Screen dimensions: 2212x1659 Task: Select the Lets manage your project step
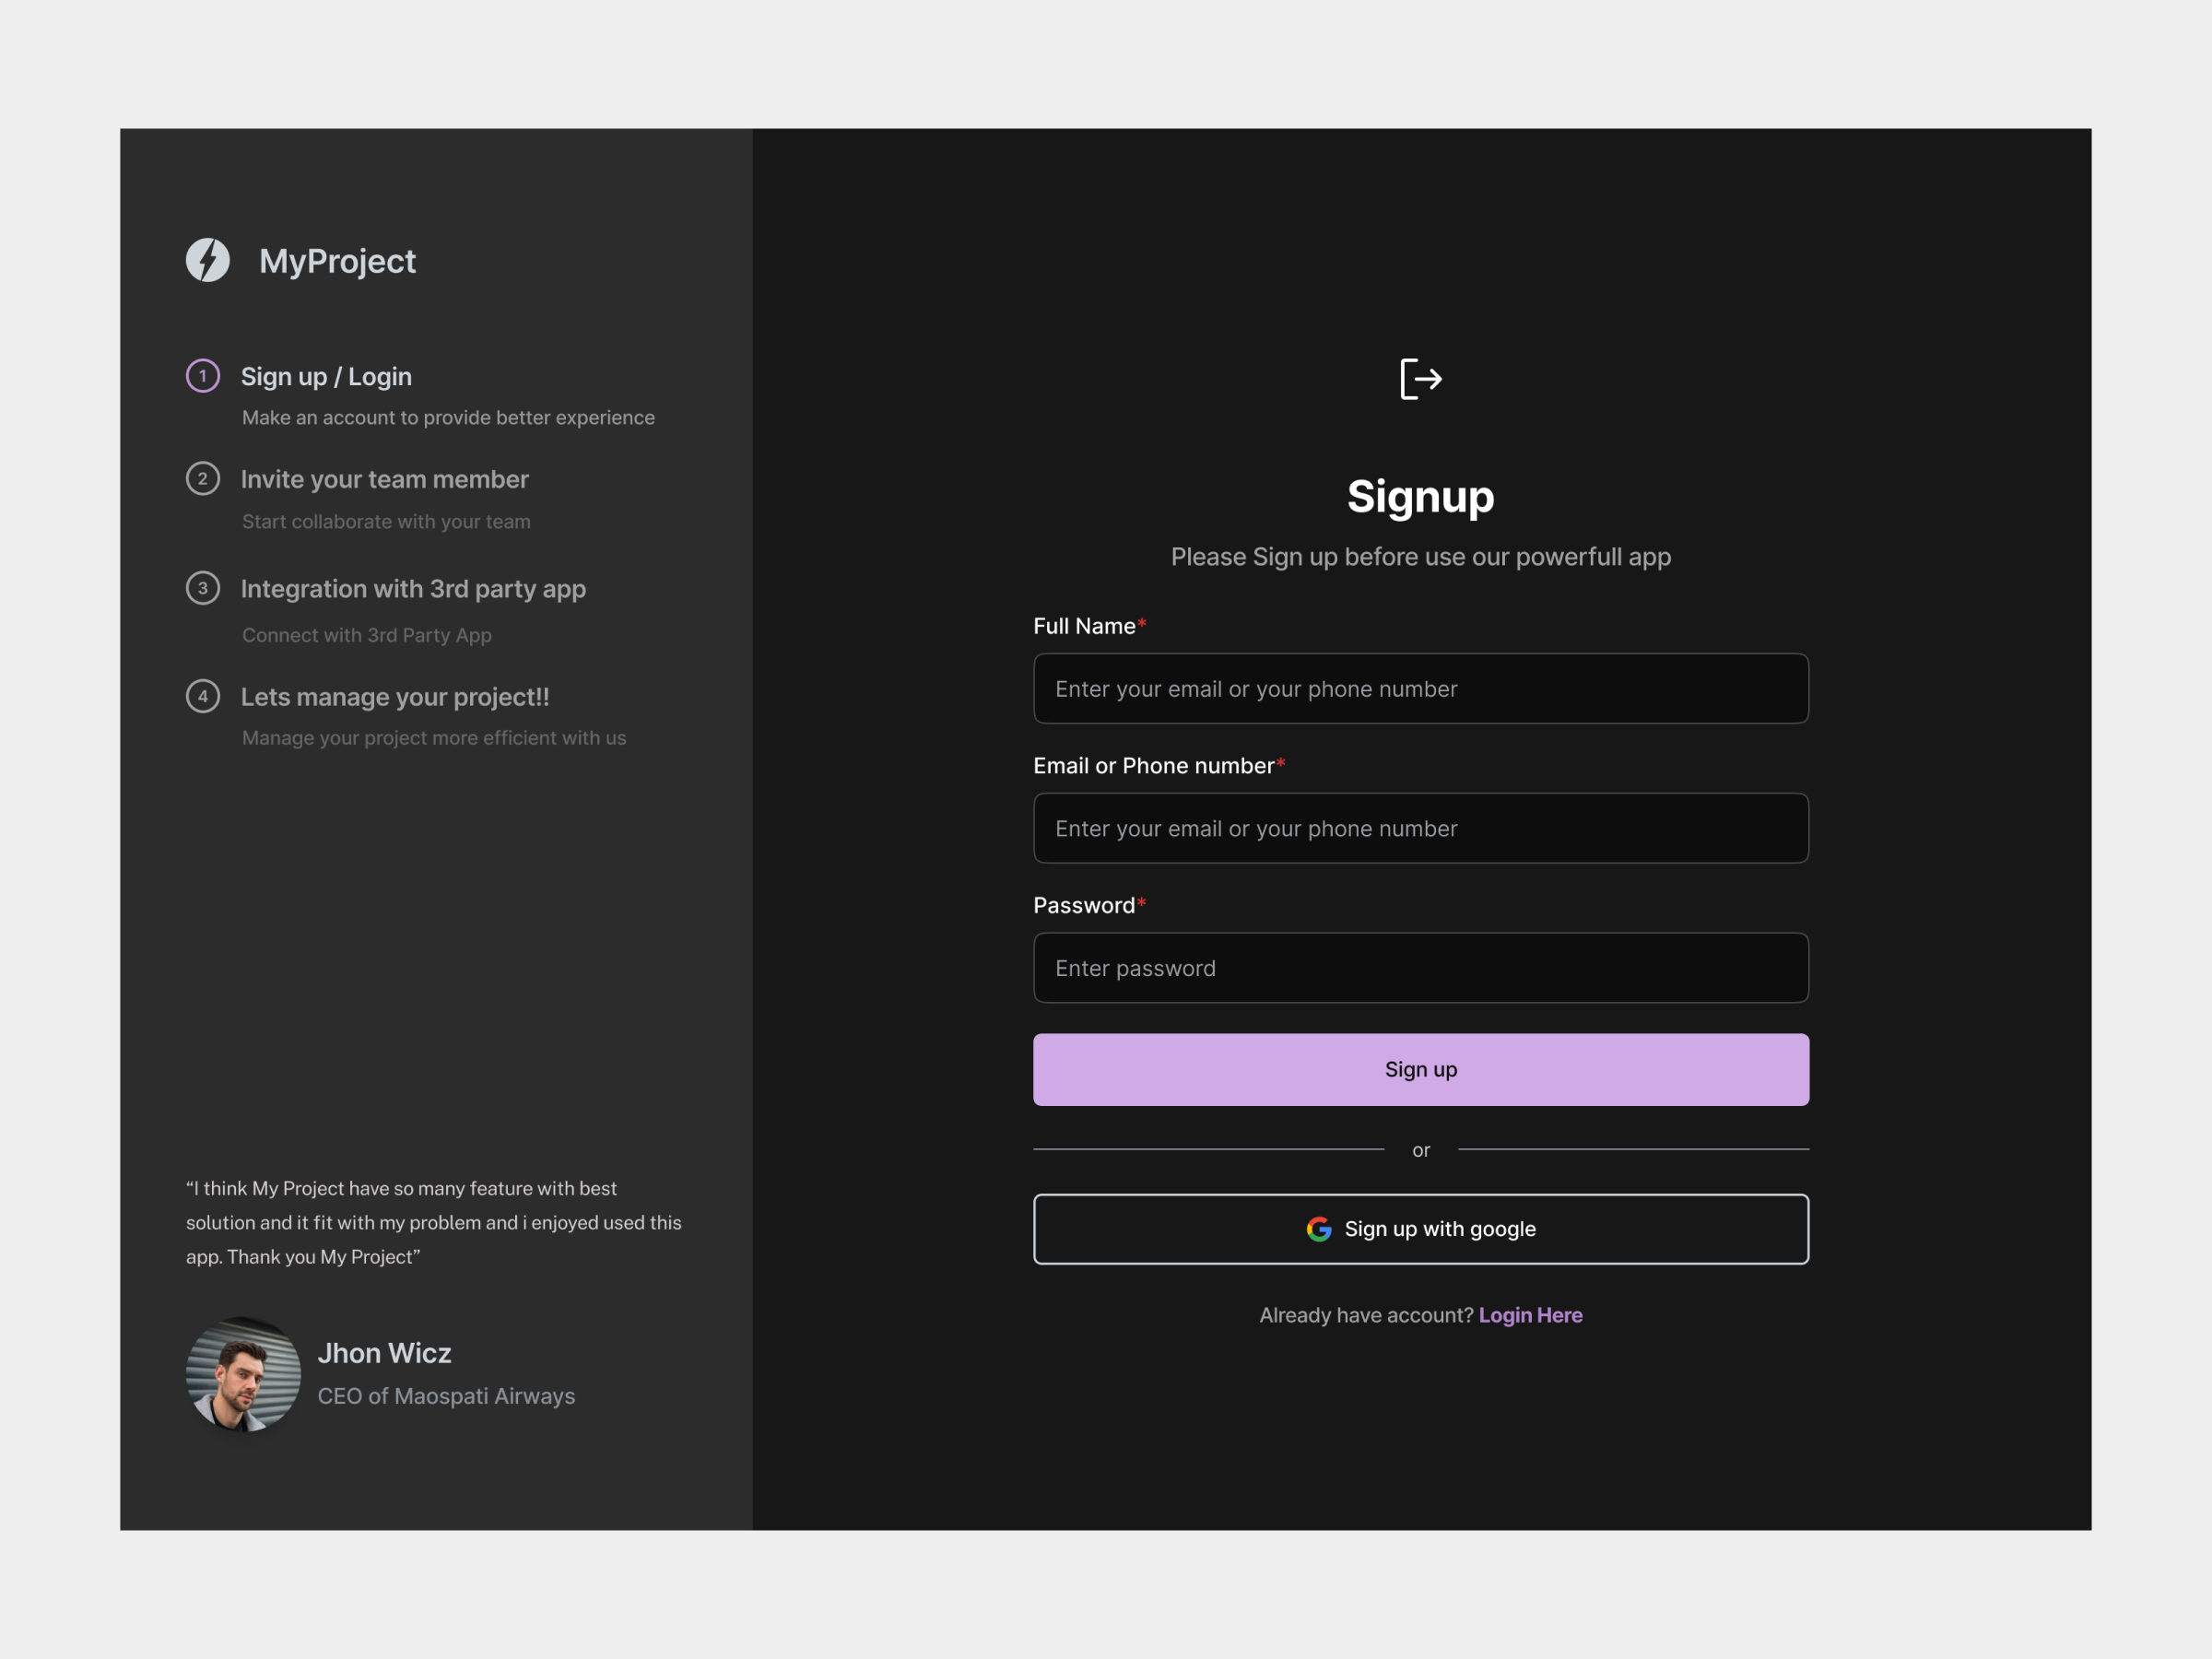395,697
